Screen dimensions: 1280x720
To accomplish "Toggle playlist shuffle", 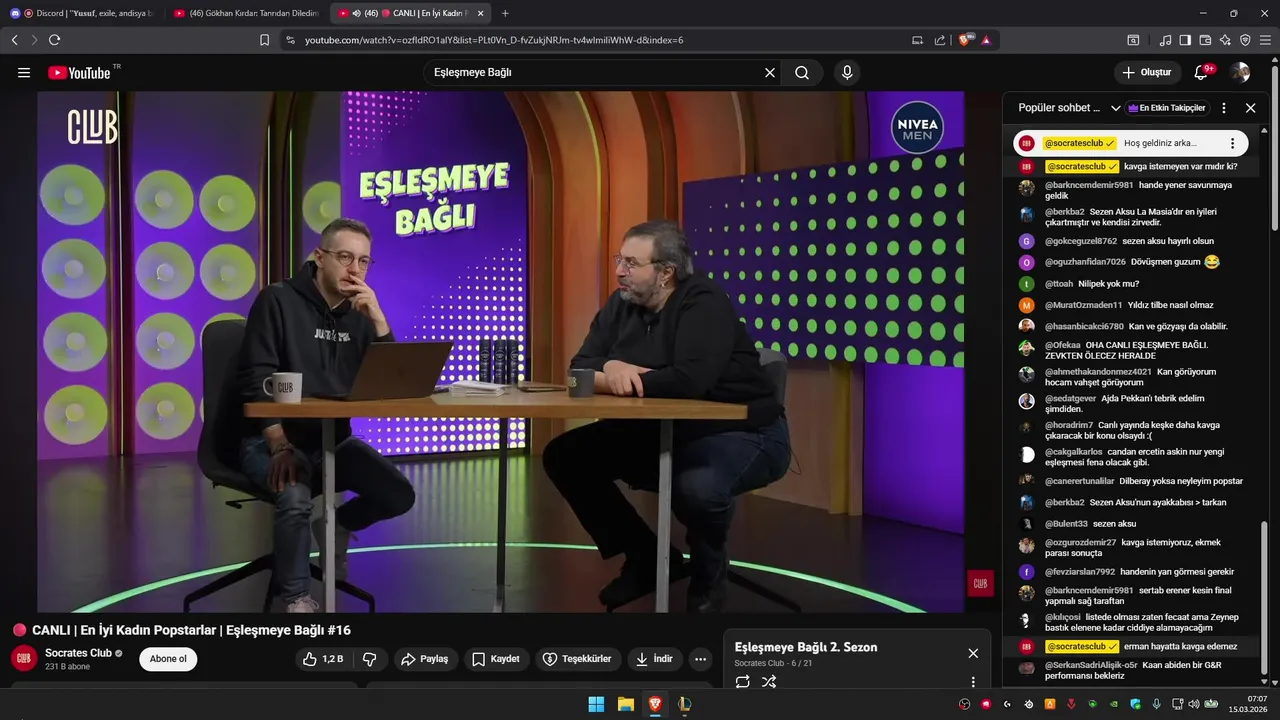I will [768, 682].
